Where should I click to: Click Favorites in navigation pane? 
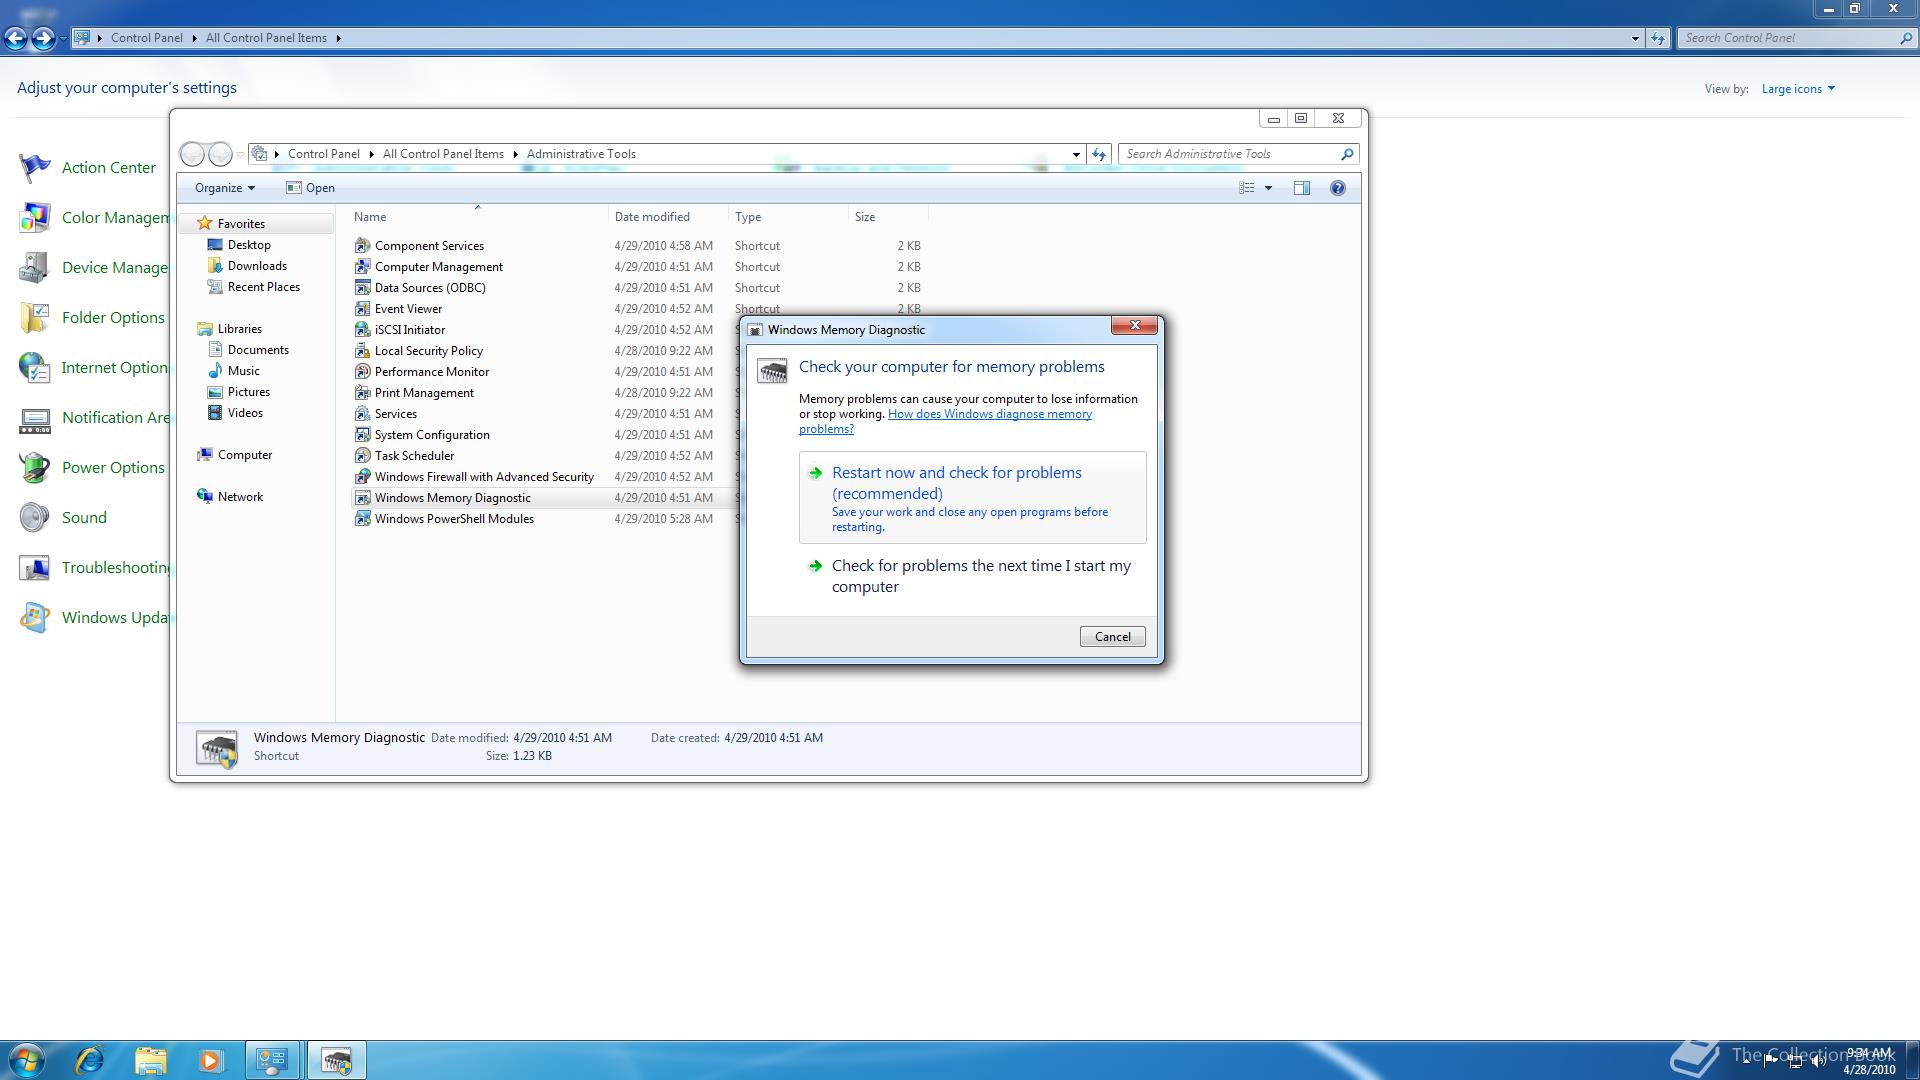pyautogui.click(x=241, y=224)
